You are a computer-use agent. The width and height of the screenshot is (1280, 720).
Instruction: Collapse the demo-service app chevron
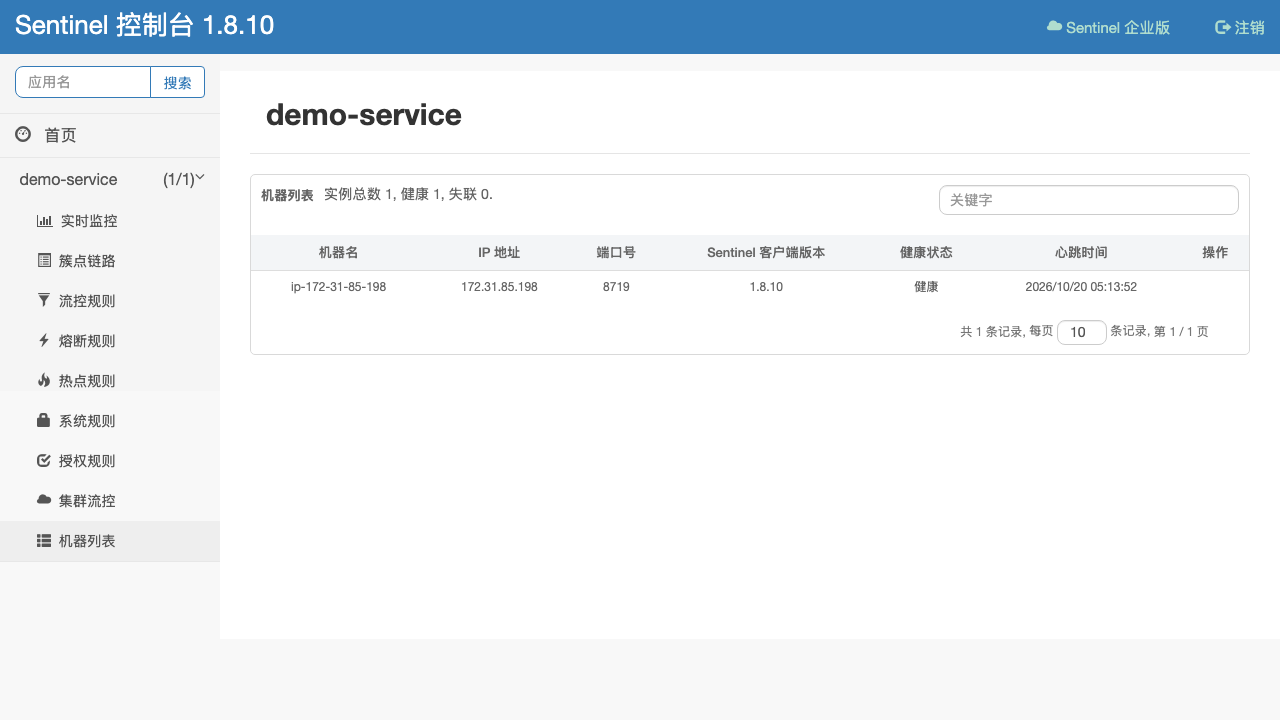click(x=200, y=178)
